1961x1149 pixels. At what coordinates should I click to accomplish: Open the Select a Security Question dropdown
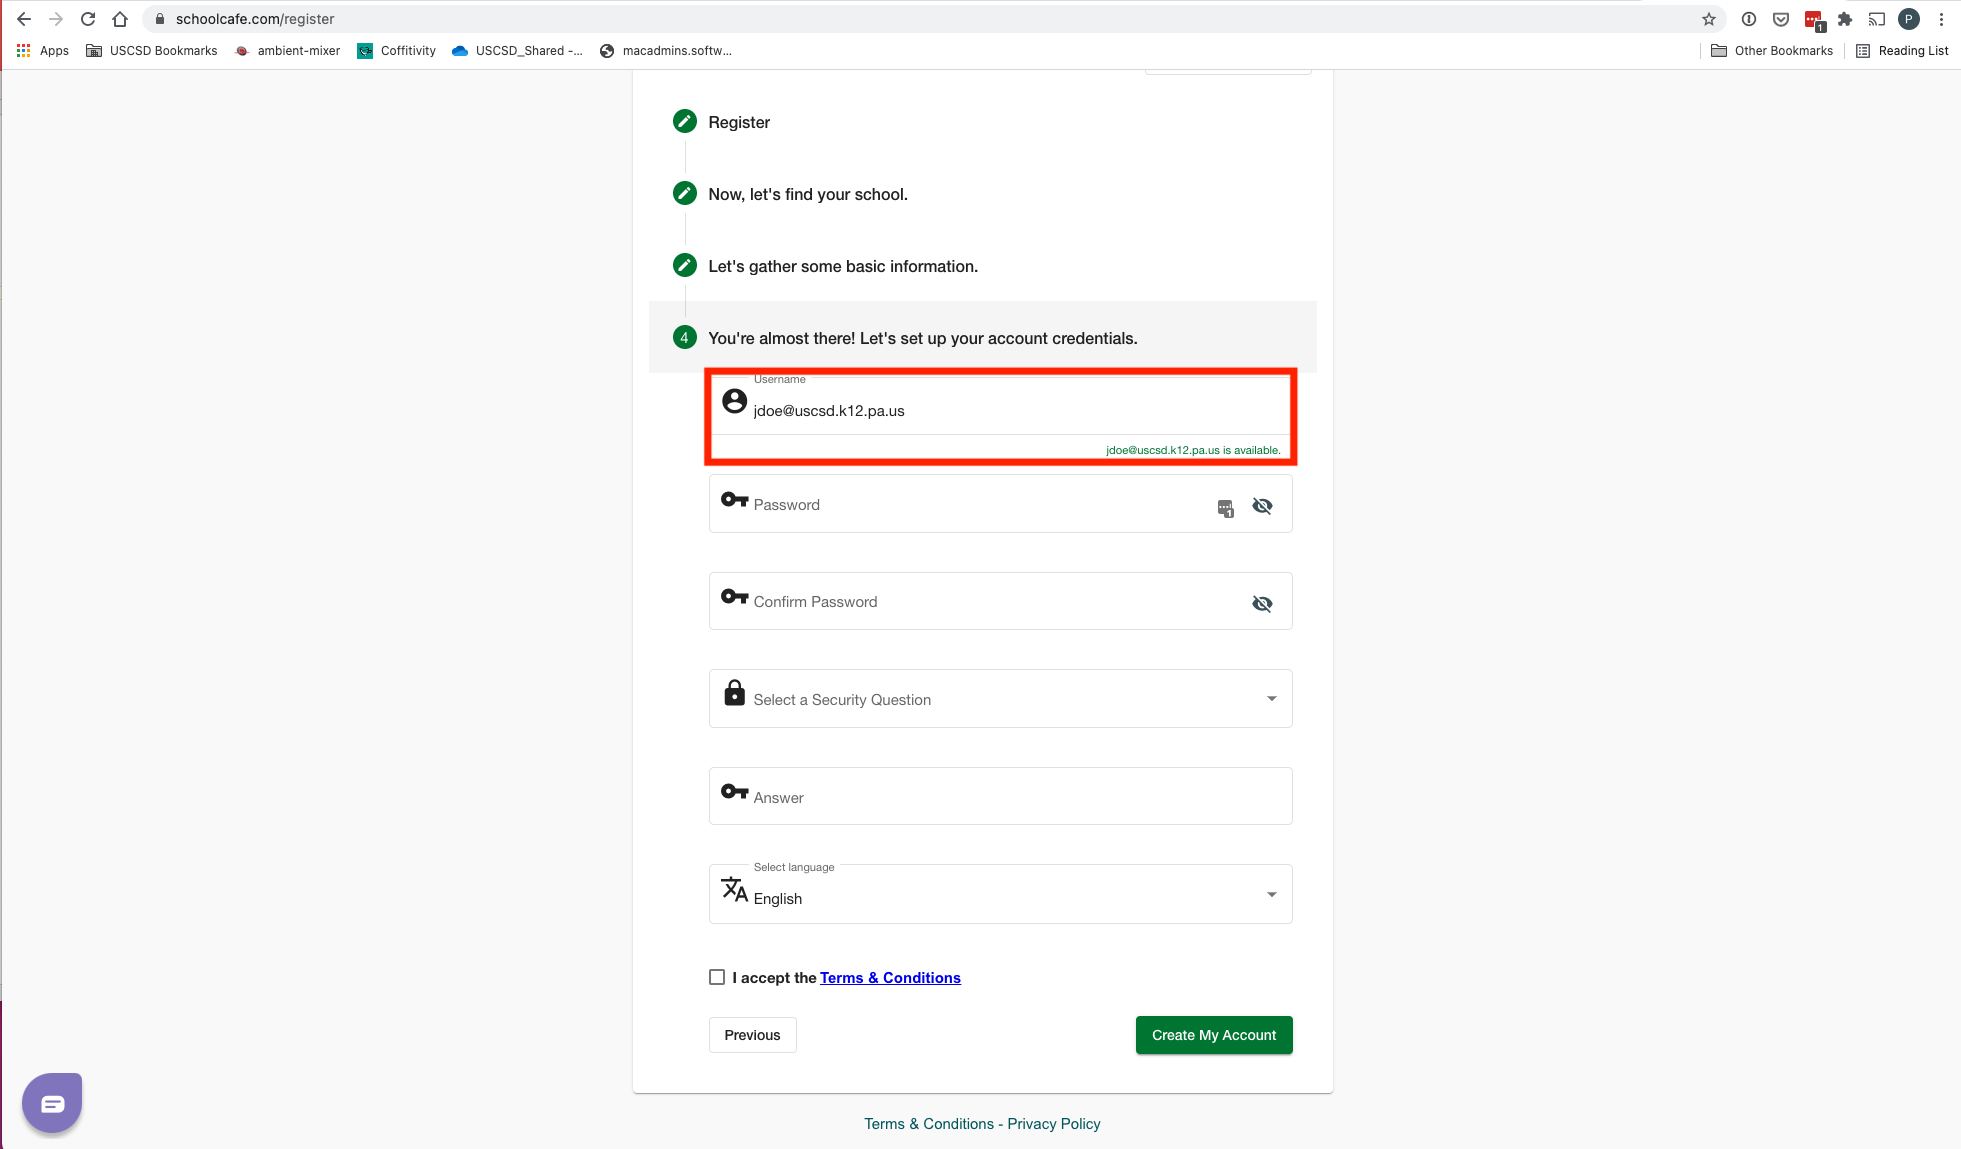(x=1000, y=699)
